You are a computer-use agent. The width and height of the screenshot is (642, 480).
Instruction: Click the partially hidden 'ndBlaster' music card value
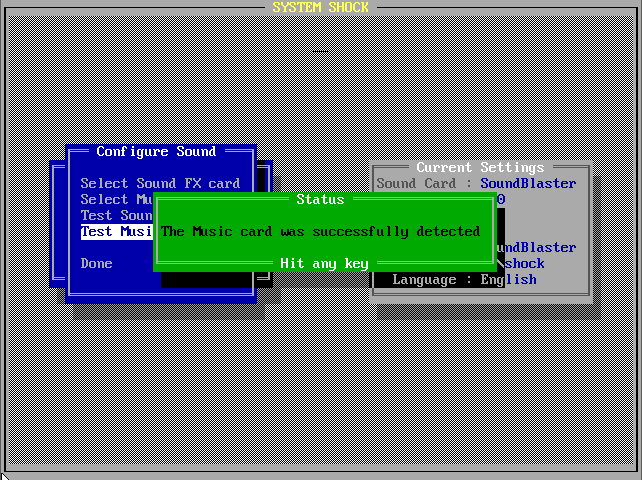pyautogui.click(x=538, y=248)
